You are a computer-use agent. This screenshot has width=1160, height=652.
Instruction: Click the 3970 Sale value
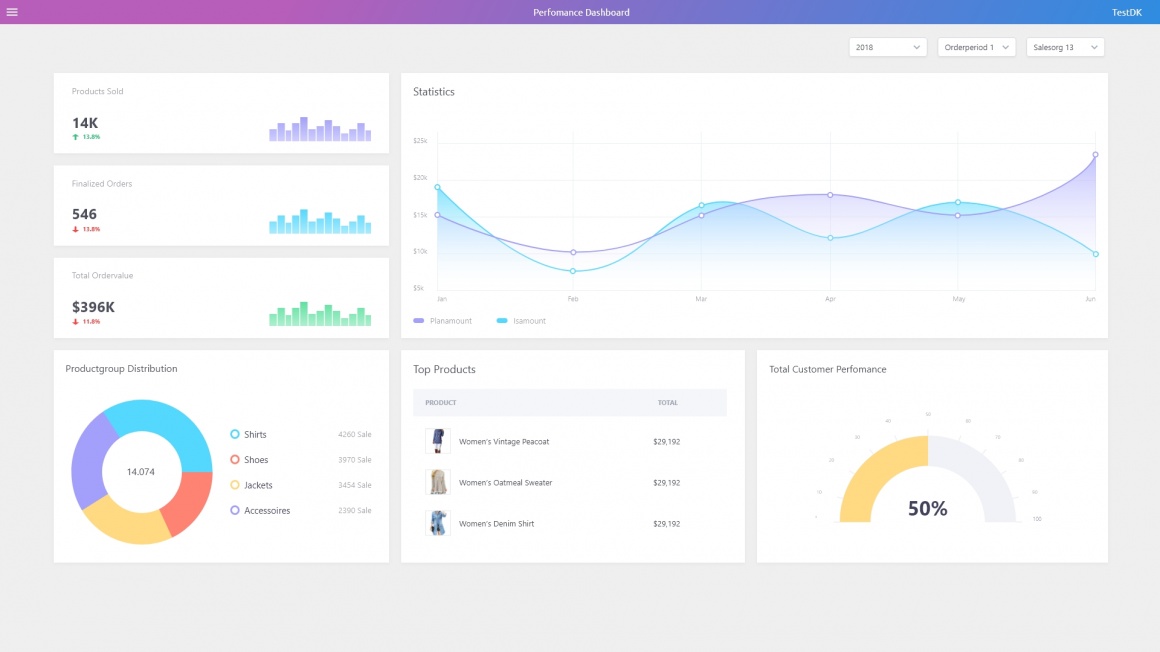354,460
